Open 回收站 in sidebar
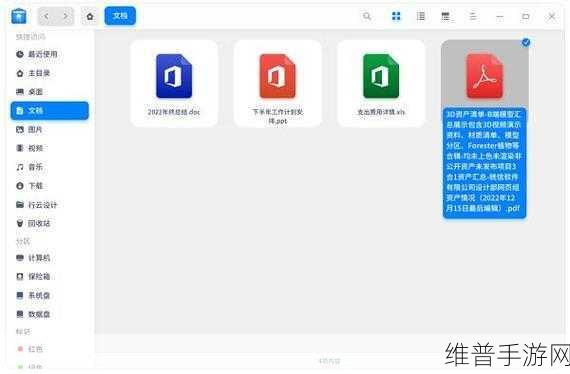Viewport: 570px width, 374px height. tap(50, 223)
